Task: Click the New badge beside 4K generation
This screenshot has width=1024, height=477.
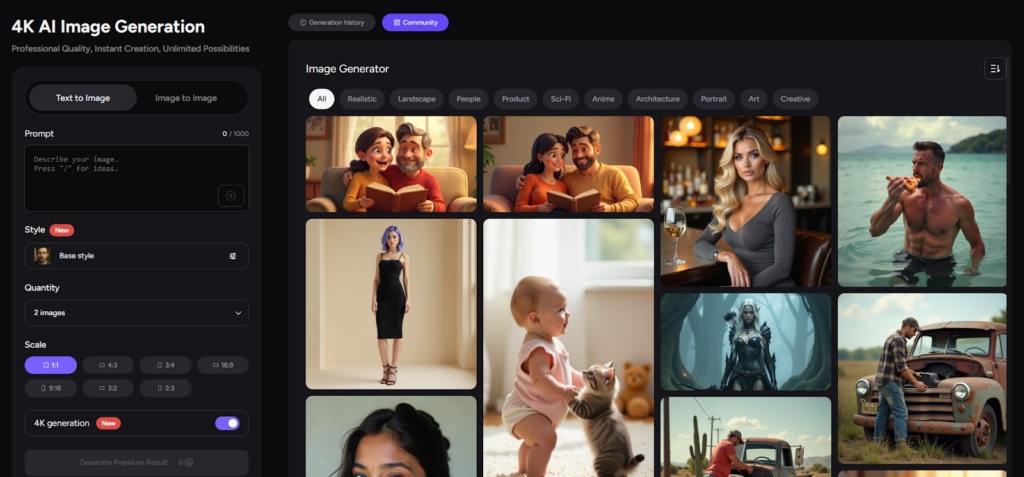Action: (108, 423)
